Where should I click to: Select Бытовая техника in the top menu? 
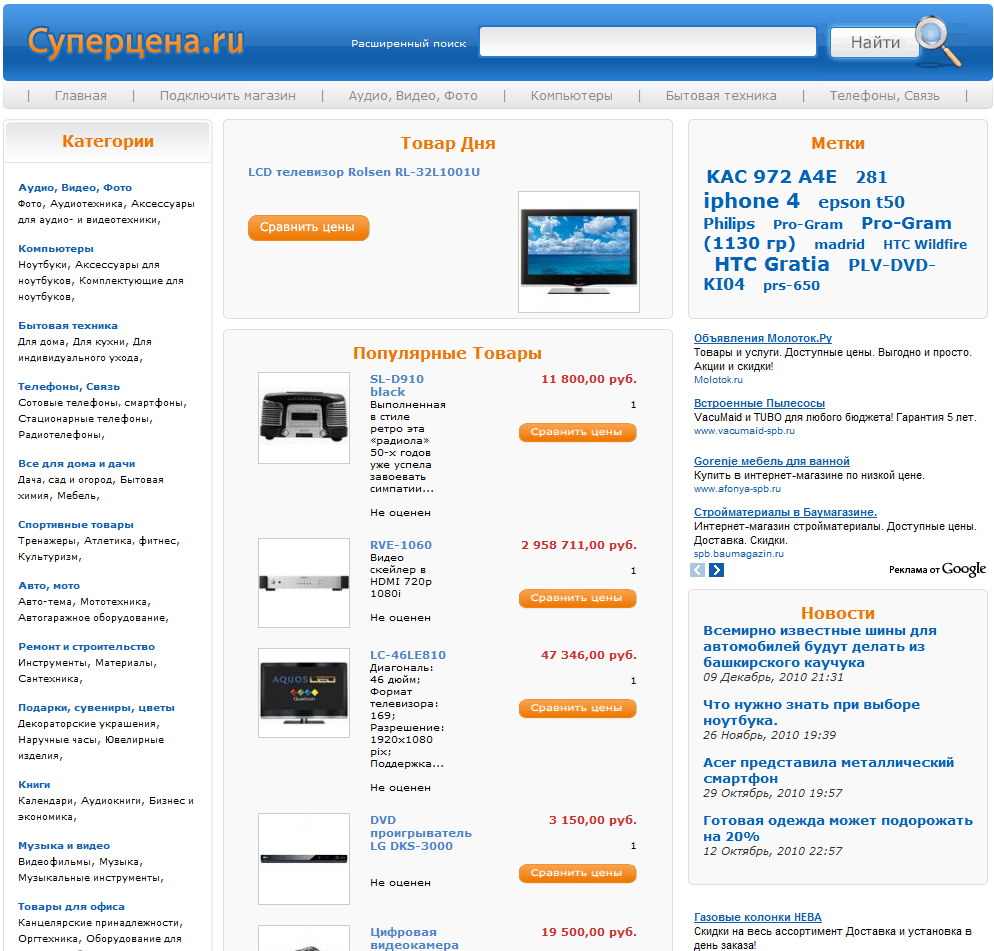(721, 96)
